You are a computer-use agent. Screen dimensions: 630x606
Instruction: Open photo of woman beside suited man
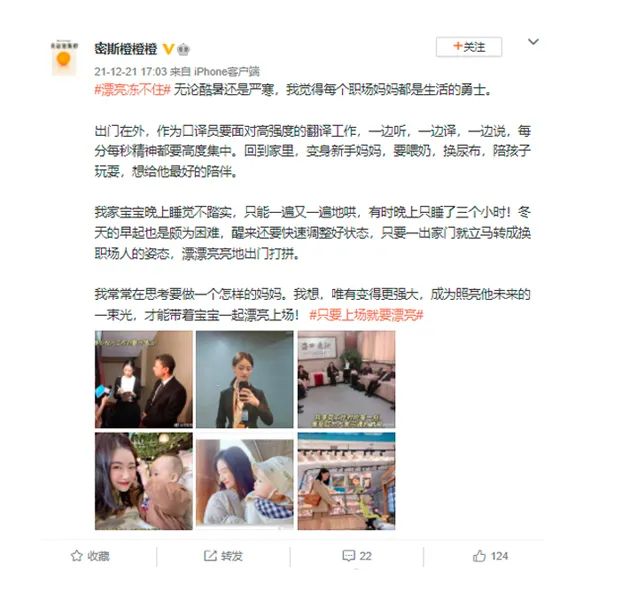click(144, 379)
